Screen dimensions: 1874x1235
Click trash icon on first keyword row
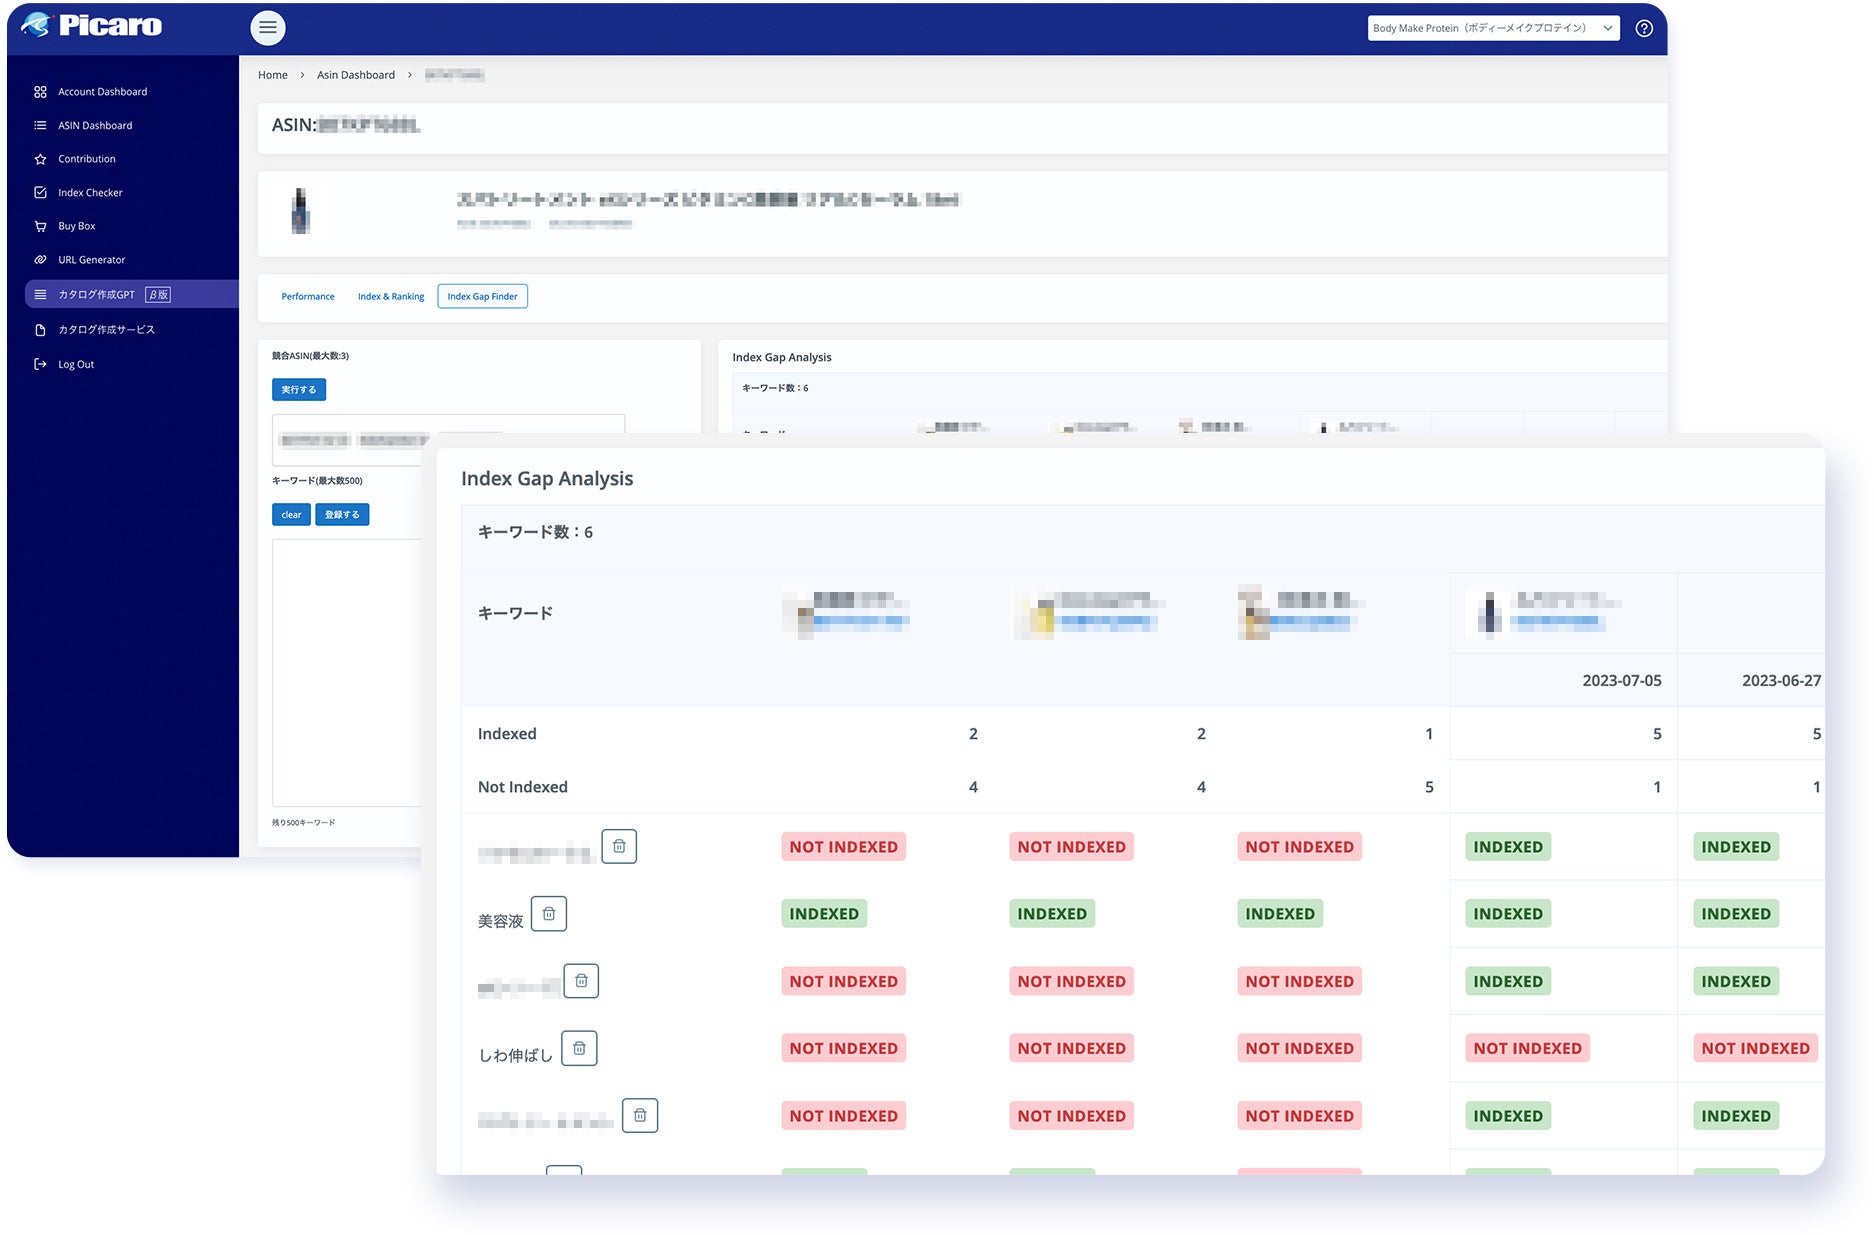[x=619, y=847]
